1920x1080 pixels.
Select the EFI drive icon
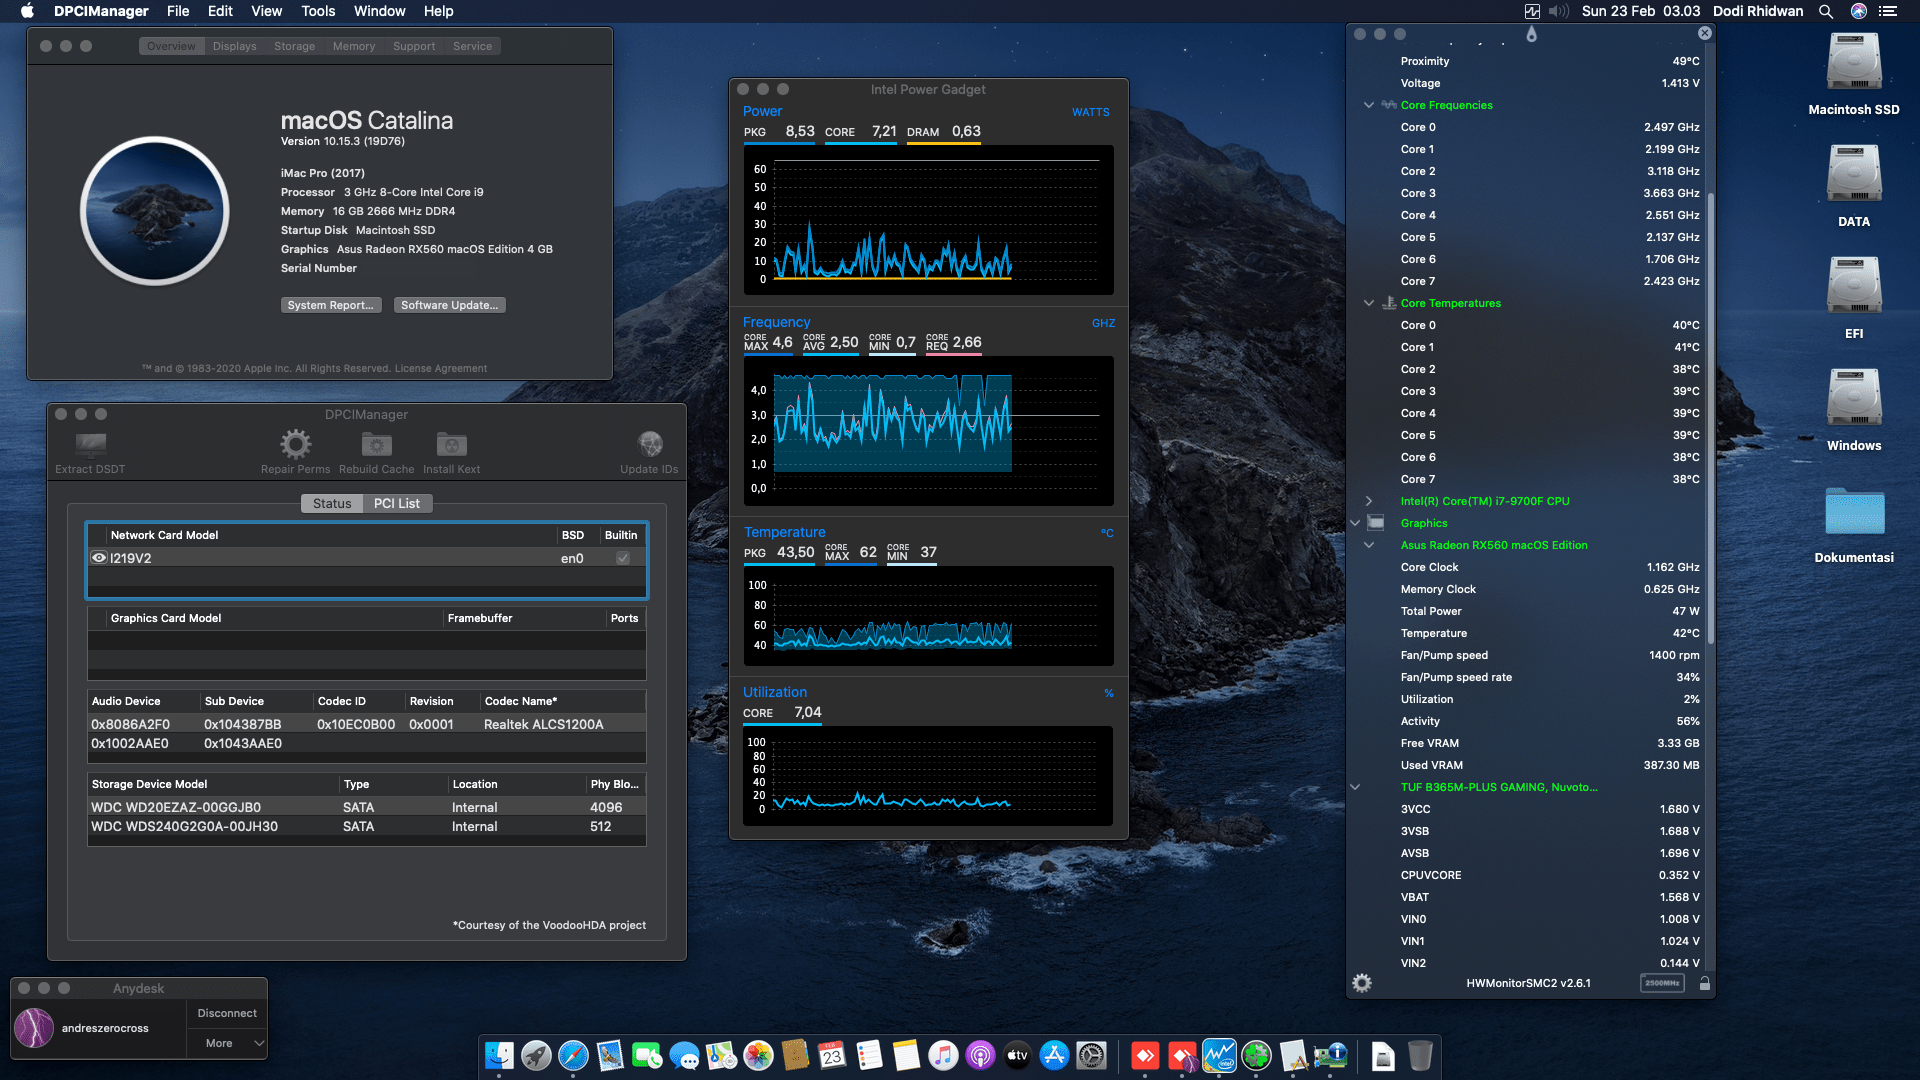tap(1854, 286)
